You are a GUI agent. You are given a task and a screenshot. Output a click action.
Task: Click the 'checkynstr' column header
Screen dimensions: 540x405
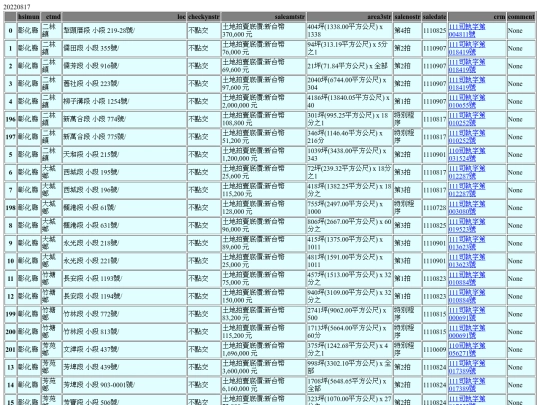pyautogui.click(x=204, y=17)
